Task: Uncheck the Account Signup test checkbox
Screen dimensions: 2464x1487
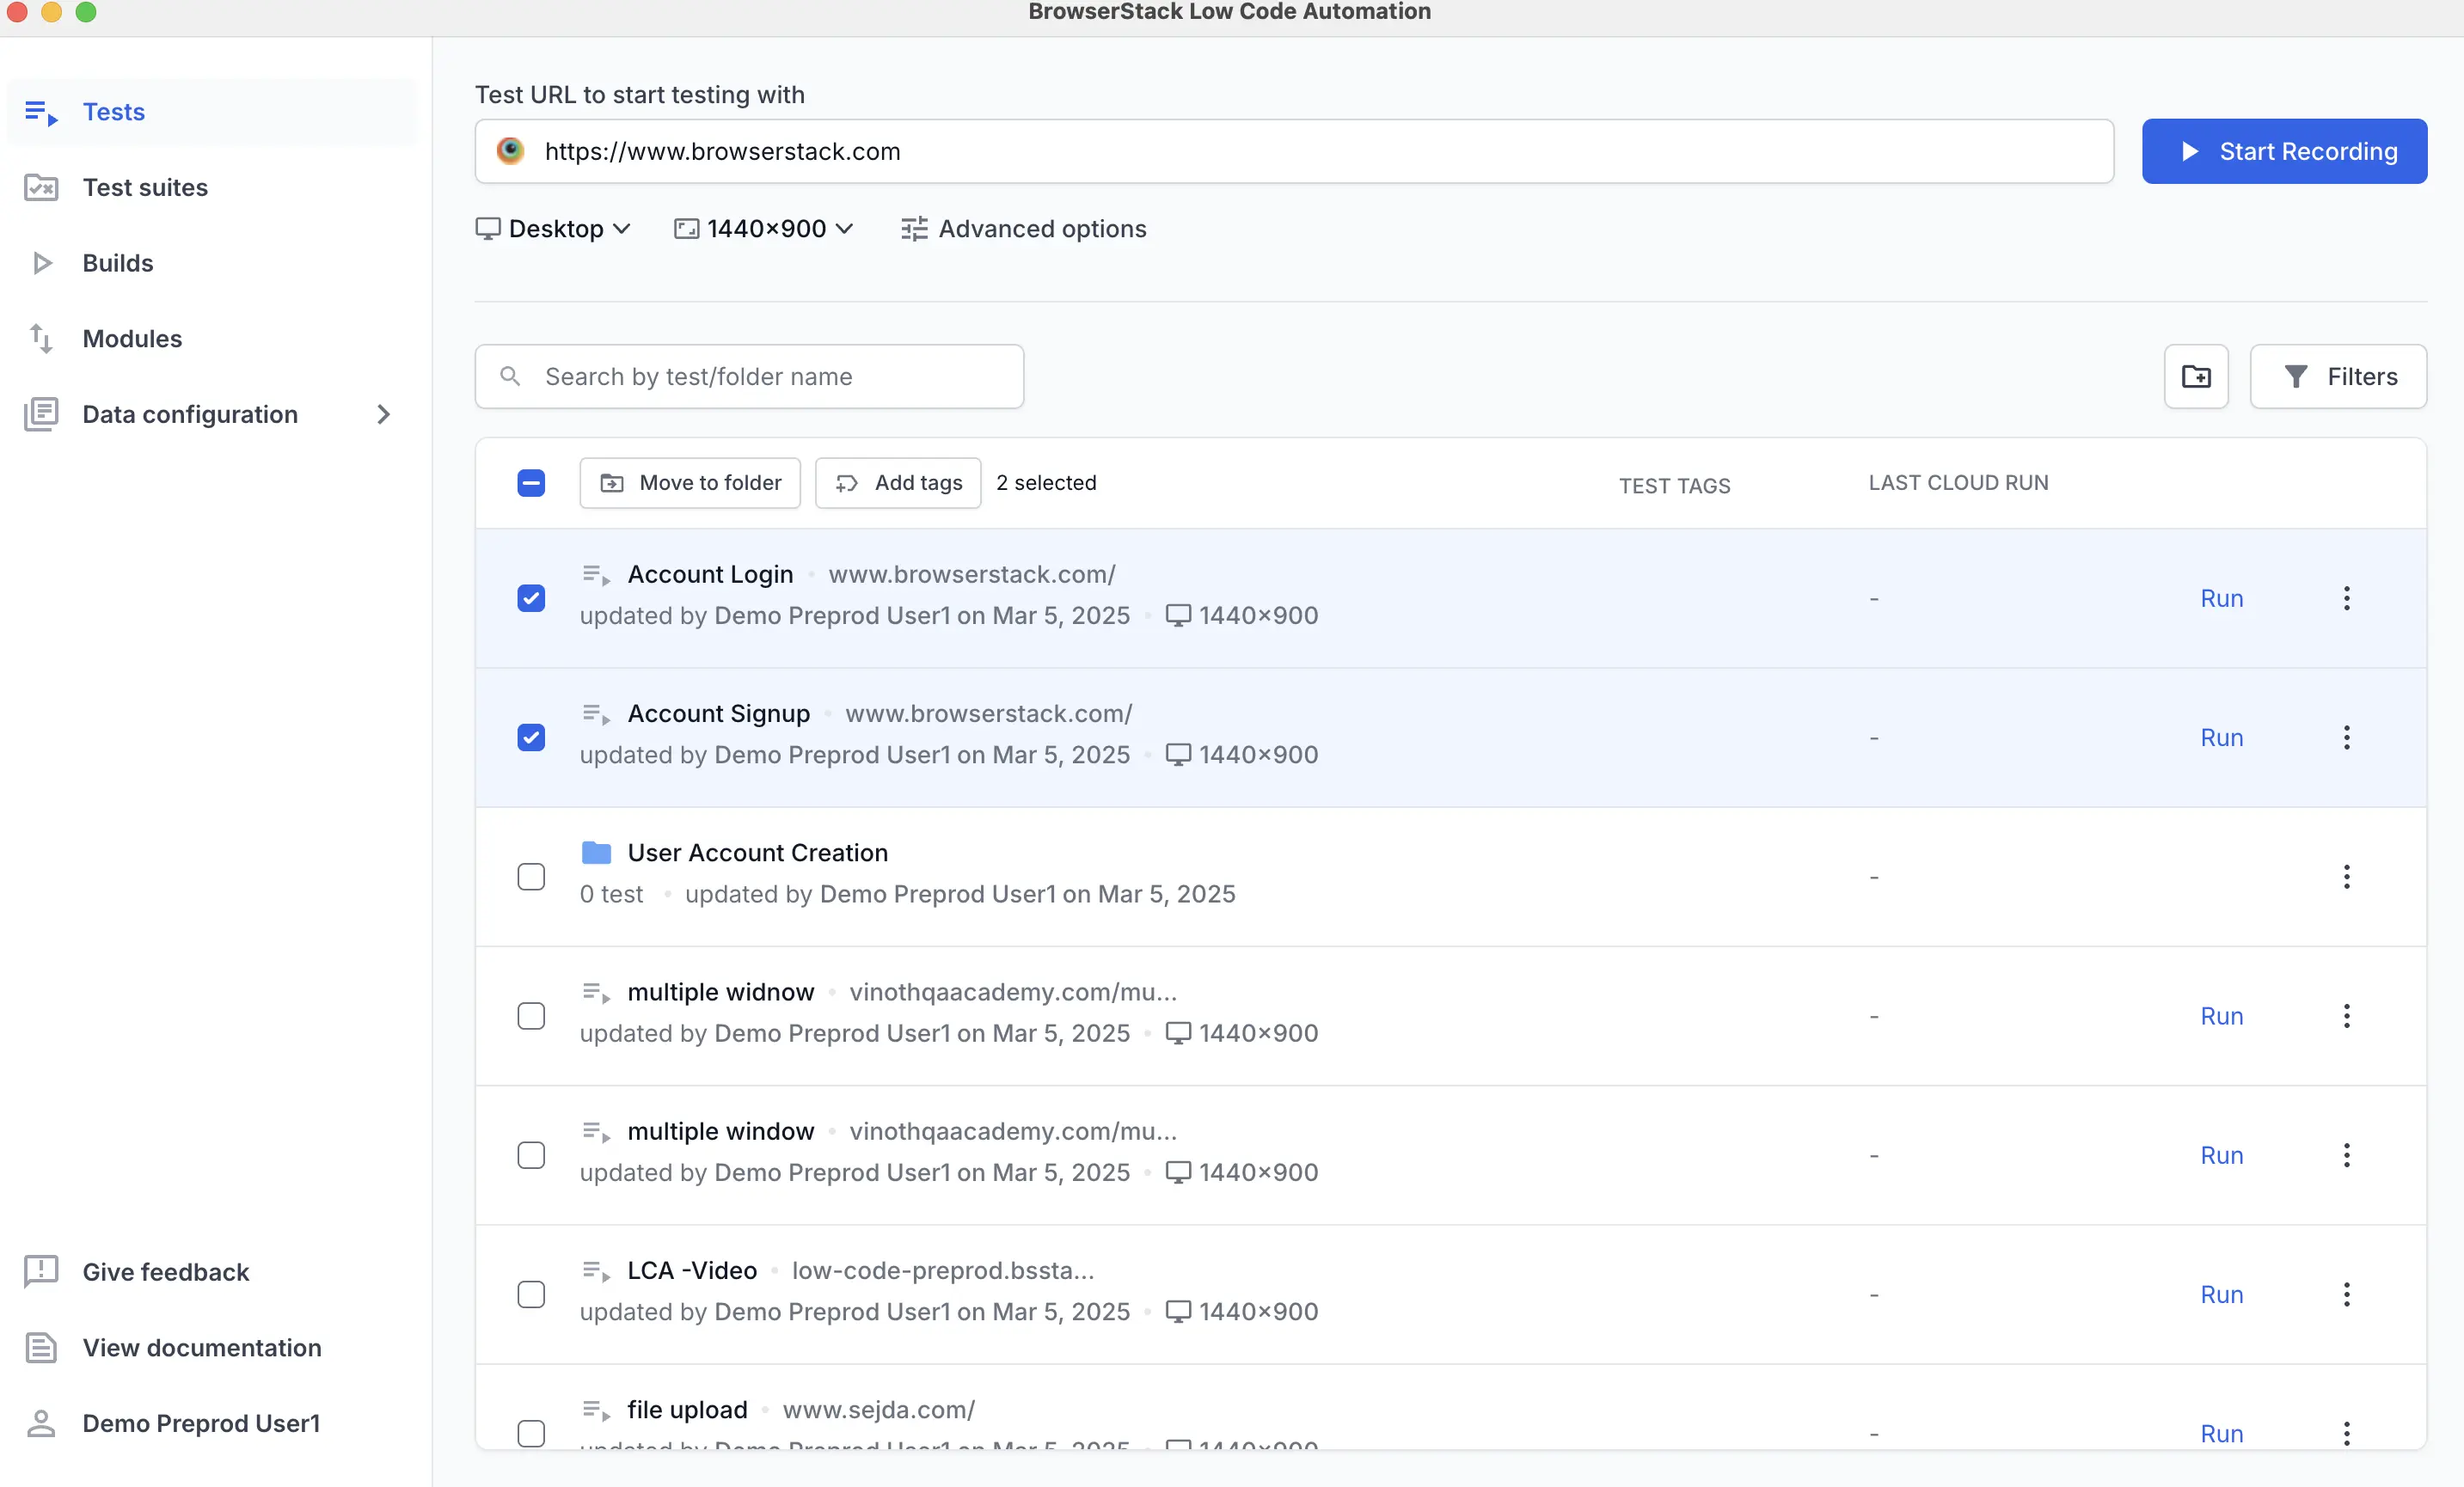Action: click(531, 737)
